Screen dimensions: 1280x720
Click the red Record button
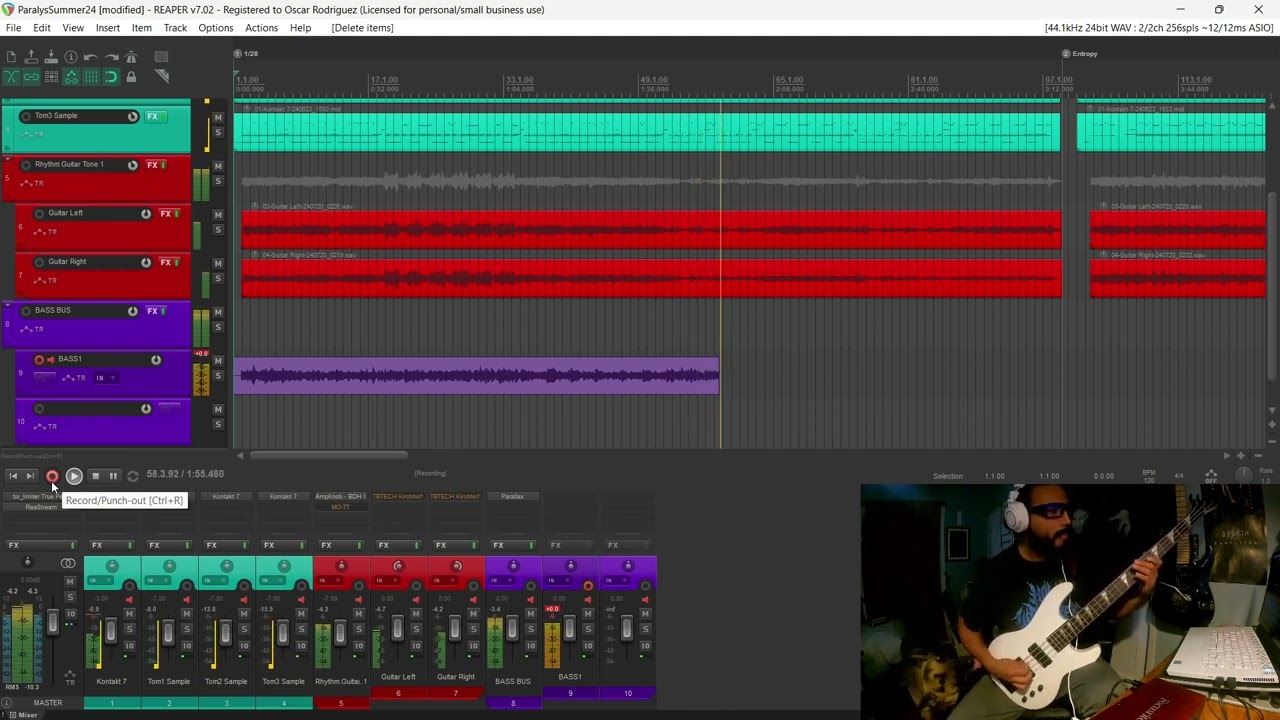(52, 476)
